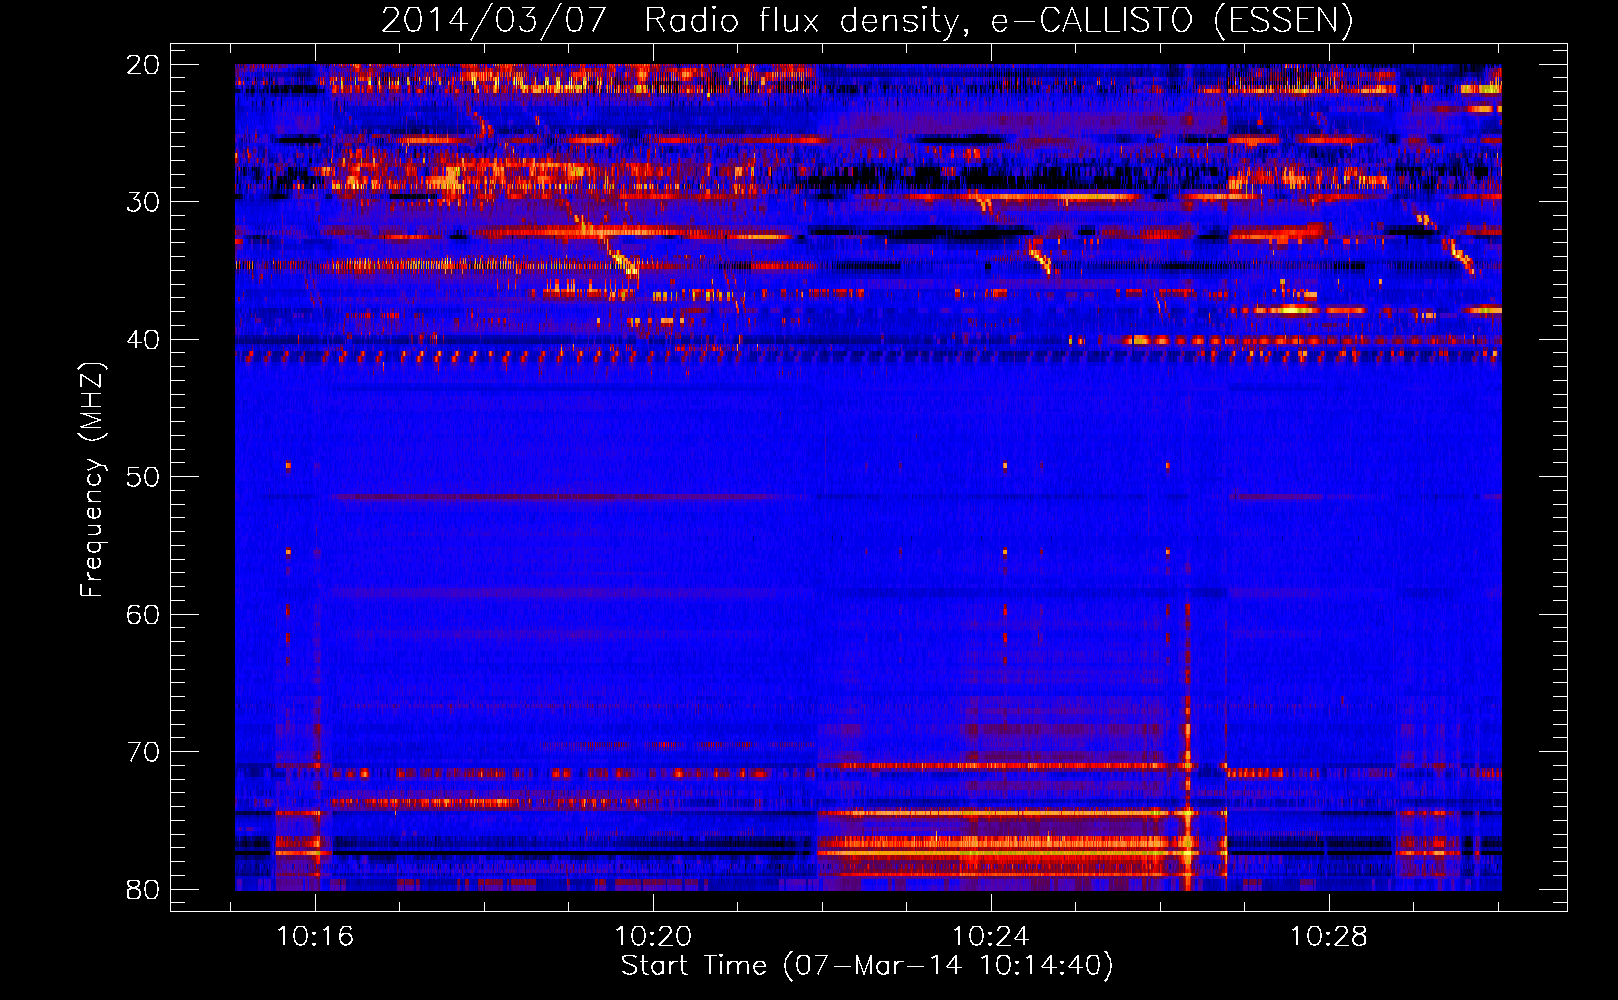Click the 40 frequency tick label
Screen dimensions: 1618x1000
pyautogui.click(x=143, y=340)
